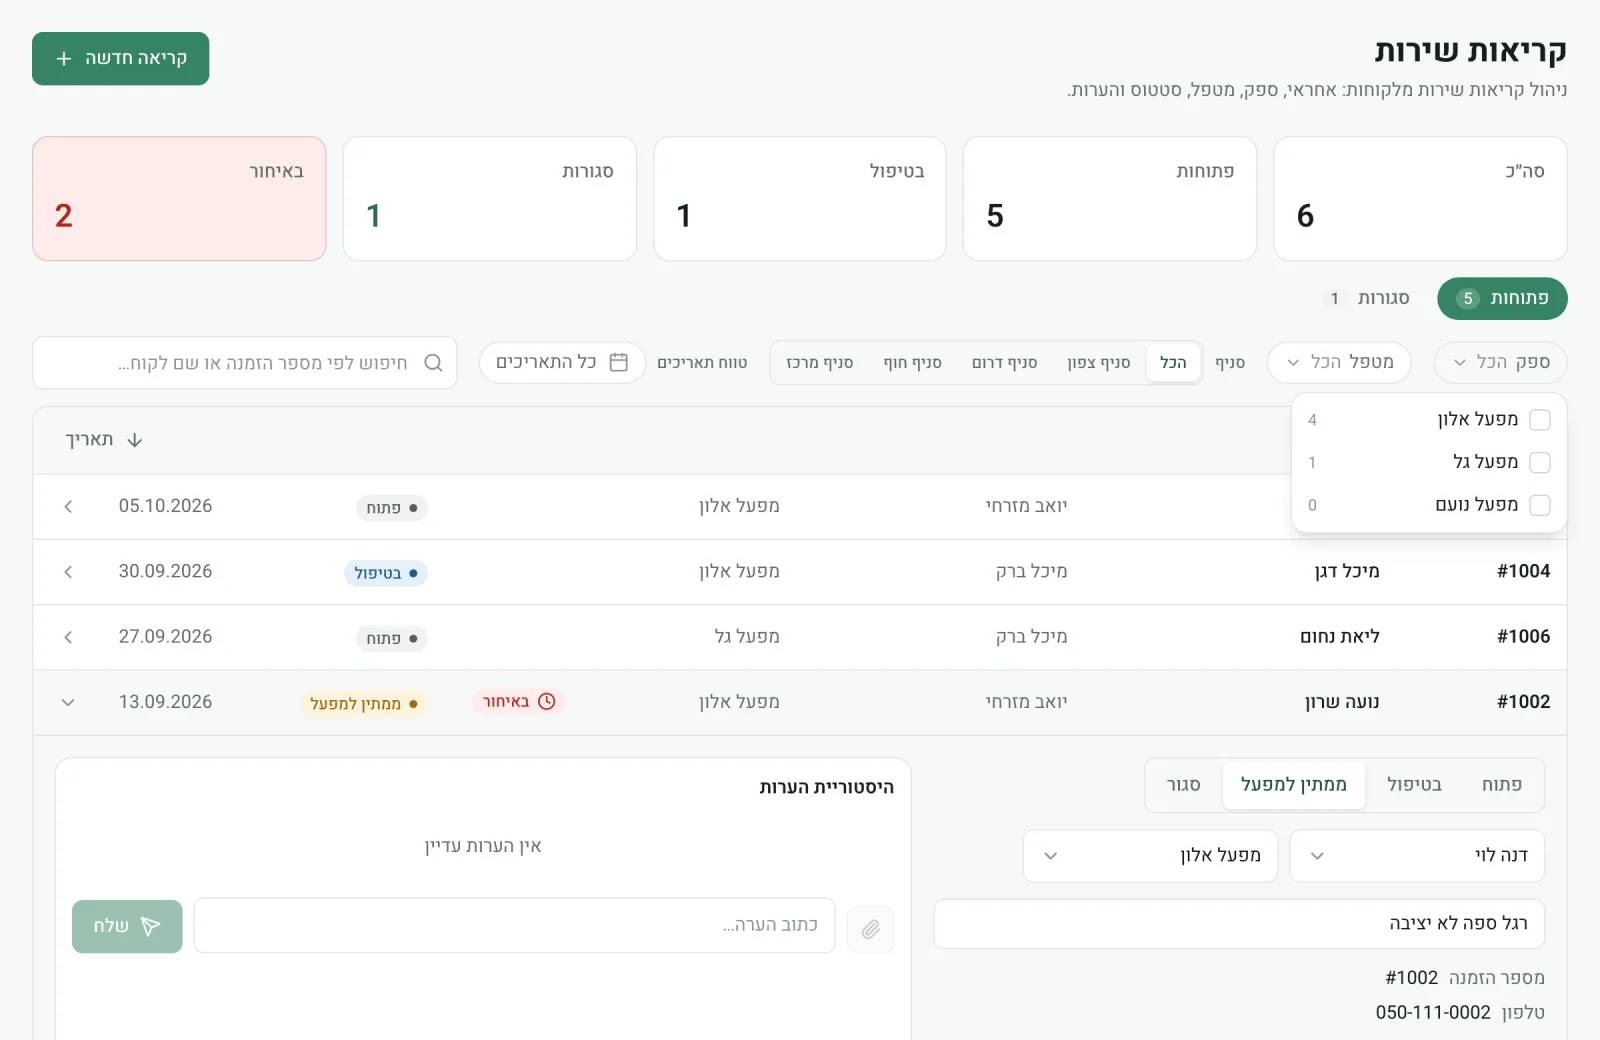Click the שלח send button
Screen dimensions: 1600x1040
[x=127, y=927]
